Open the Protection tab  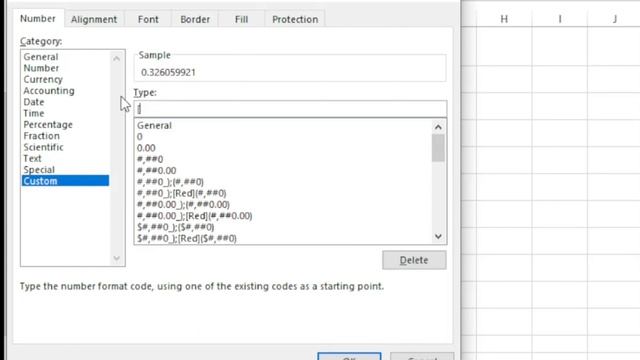tap(295, 19)
